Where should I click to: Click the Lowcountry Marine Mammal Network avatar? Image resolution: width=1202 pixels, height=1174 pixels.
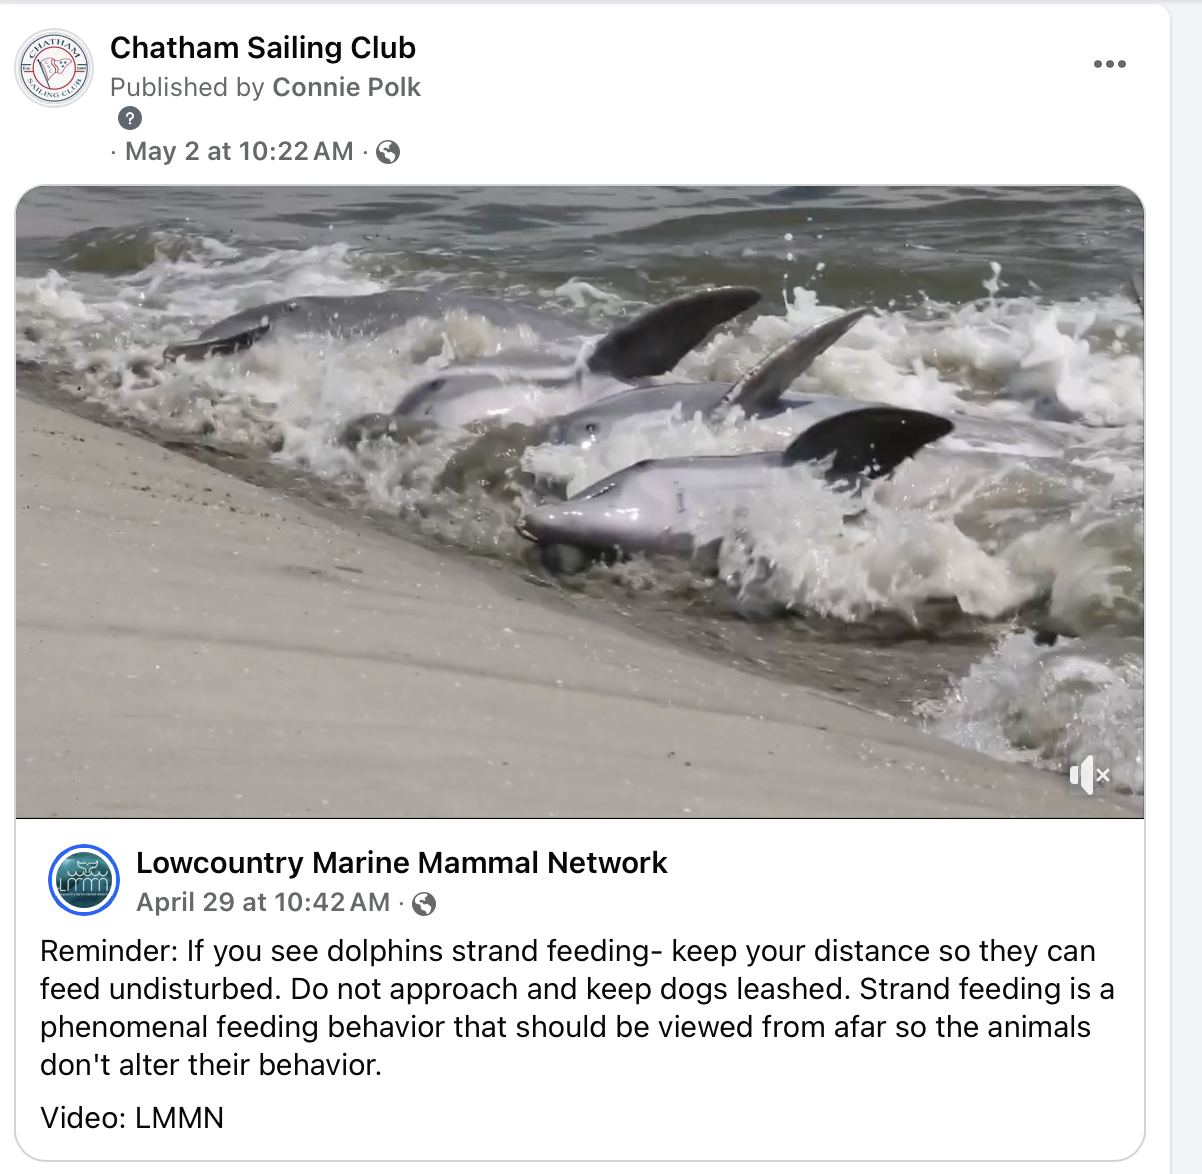[84, 880]
